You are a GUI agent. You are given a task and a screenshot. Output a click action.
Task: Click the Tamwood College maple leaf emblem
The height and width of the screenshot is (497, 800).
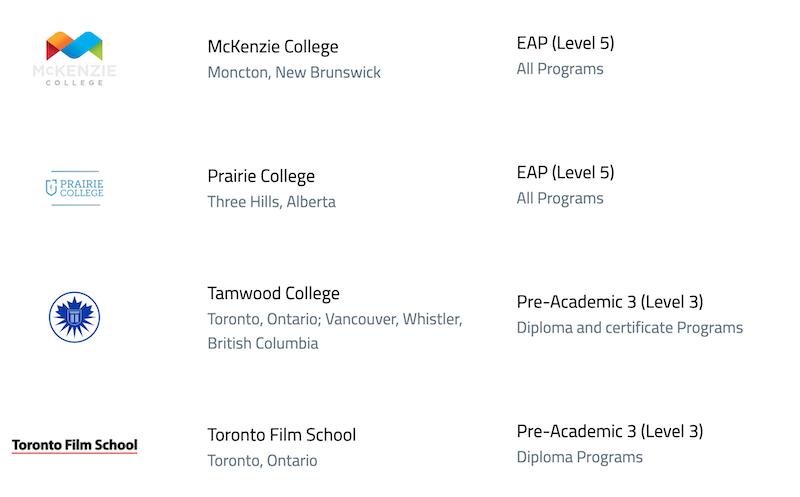pos(74,317)
